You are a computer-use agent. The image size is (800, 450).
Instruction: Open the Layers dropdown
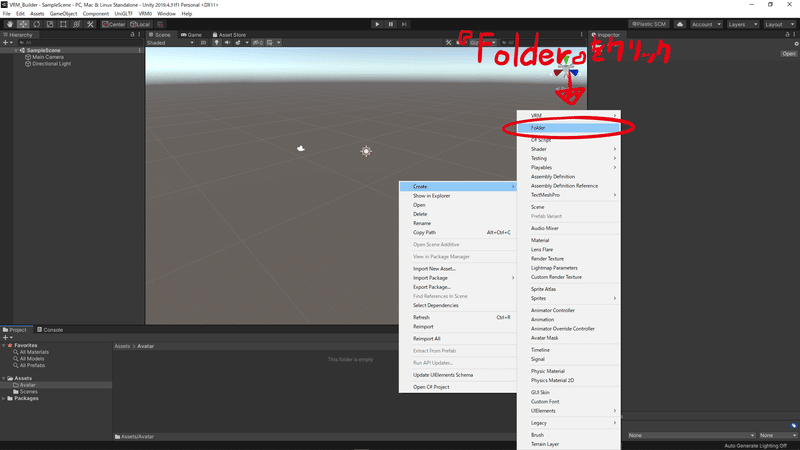pos(742,24)
